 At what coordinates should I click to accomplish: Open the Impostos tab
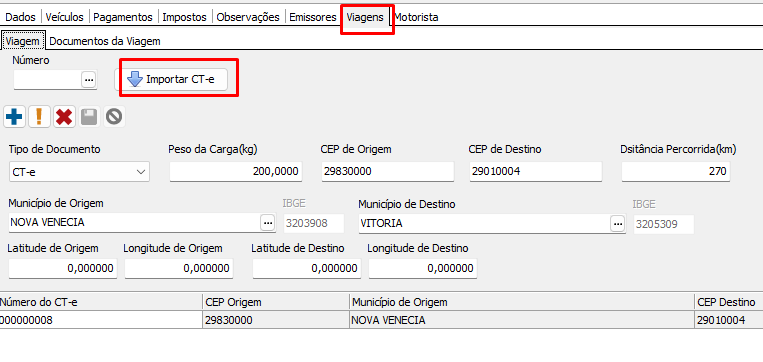coord(184,17)
